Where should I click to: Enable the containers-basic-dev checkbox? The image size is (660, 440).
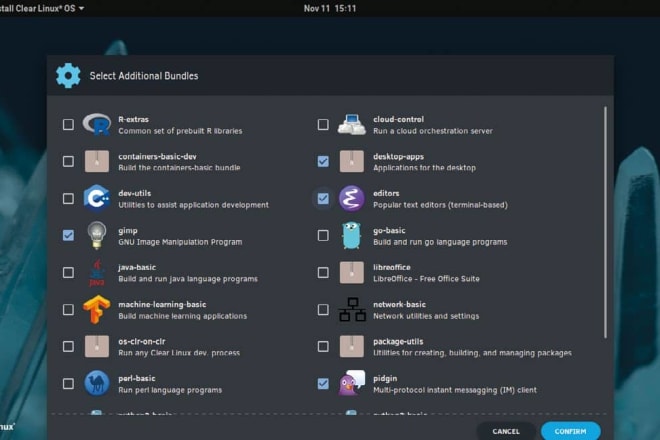pos(68,161)
